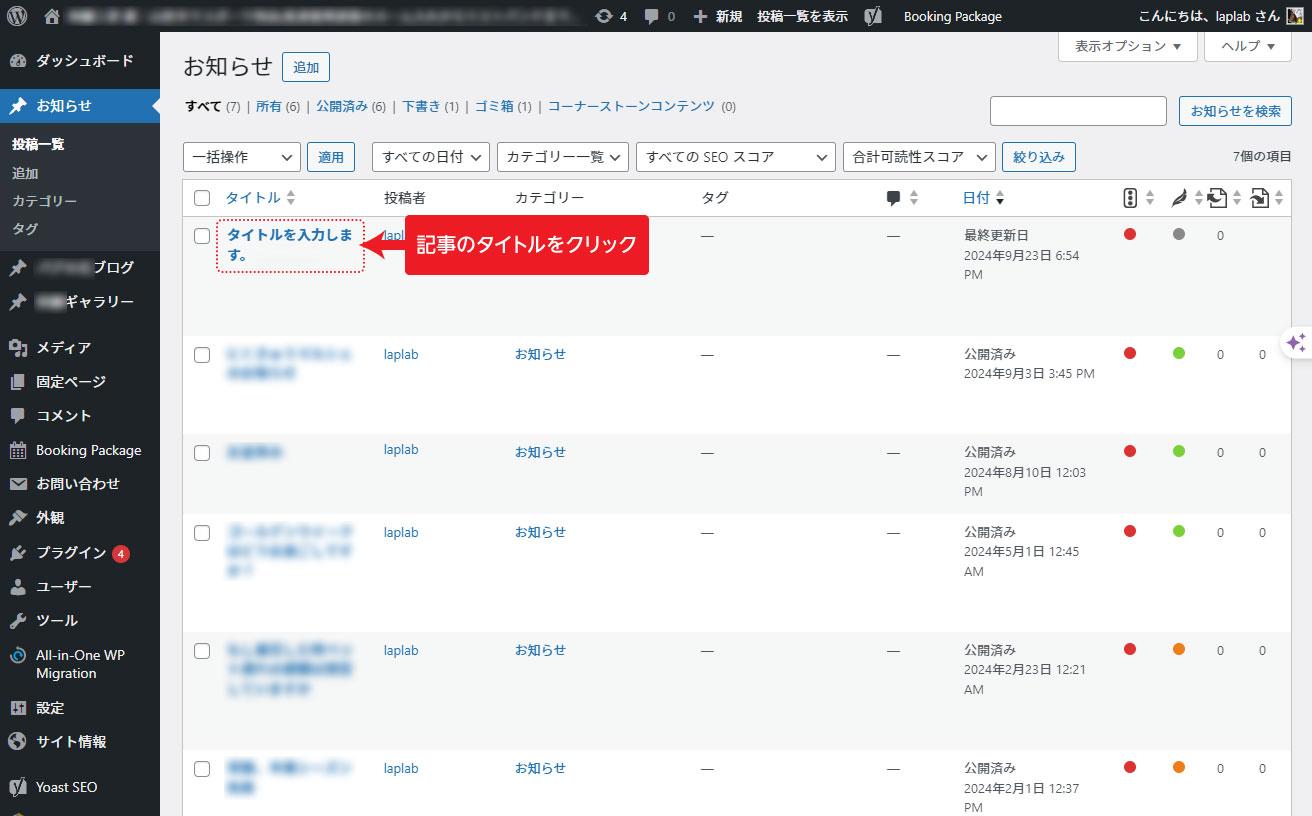Click the updates refresh icon showing 4

[x=606, y=16]
